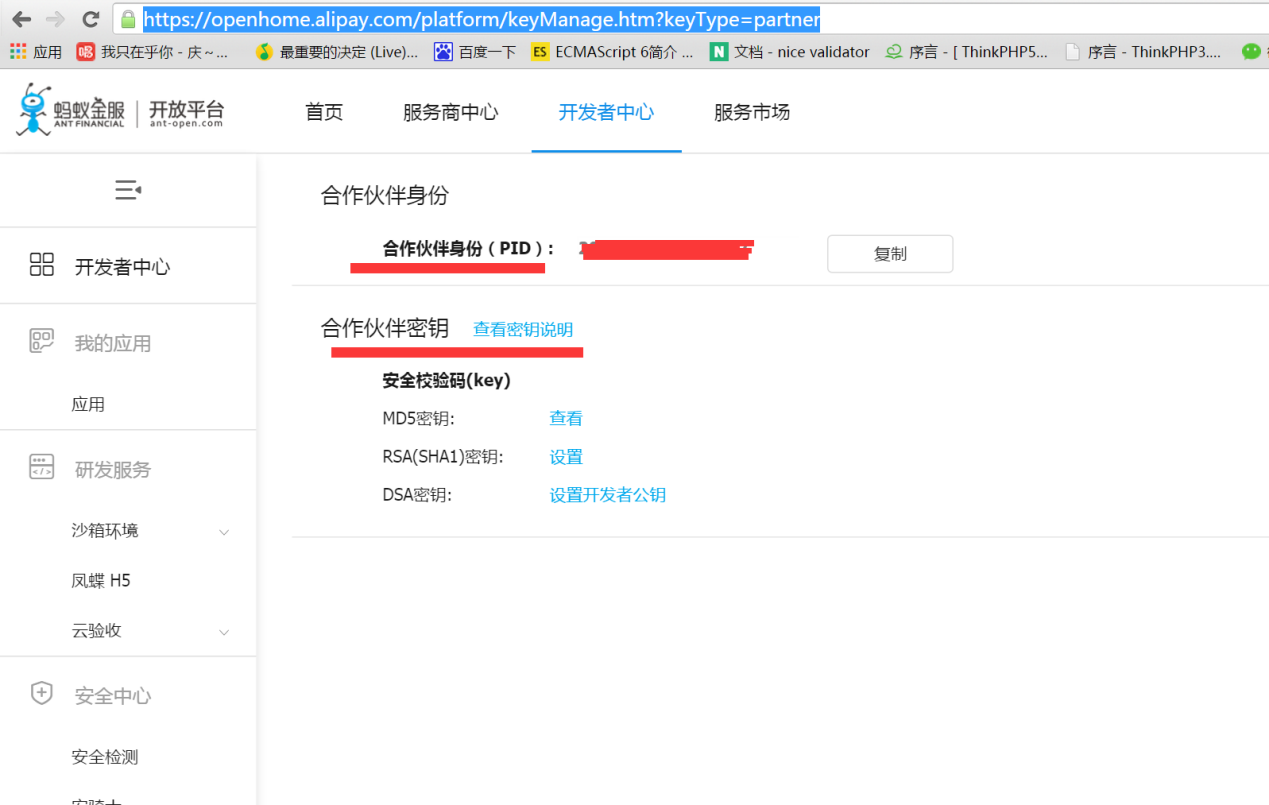
Task: Open the ThinkPHP3 序言 bookmark
Action: coord(1144,52)
